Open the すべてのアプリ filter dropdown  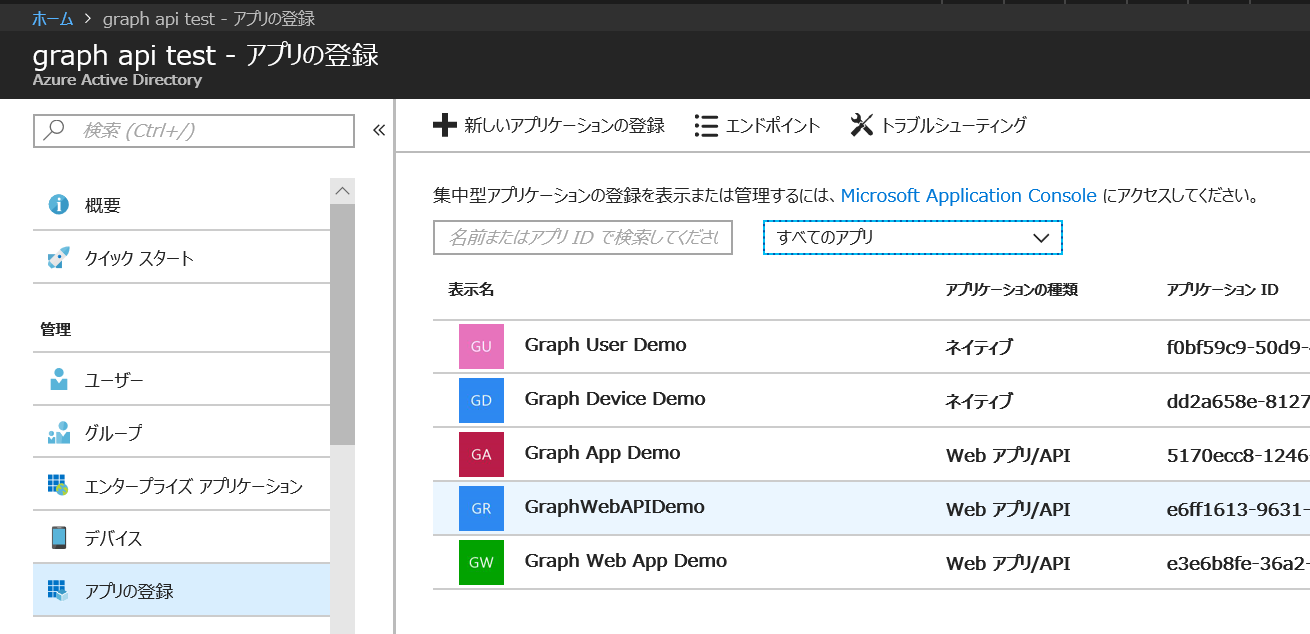pos(911,237)
